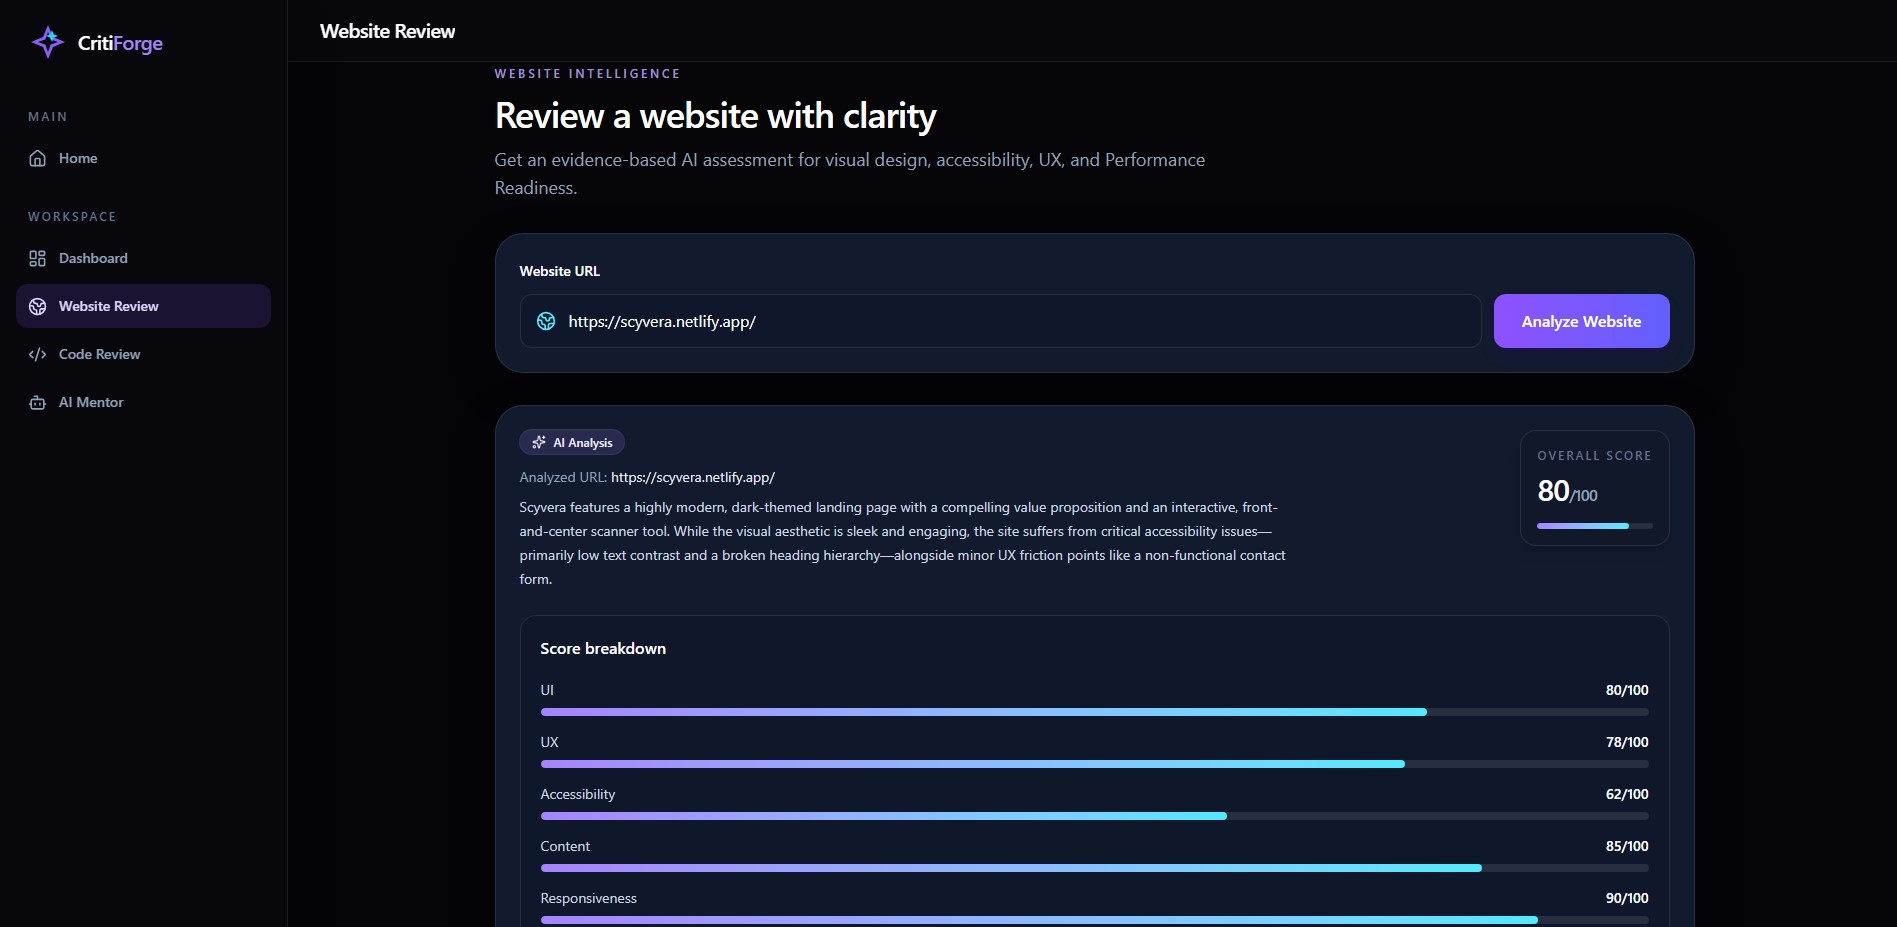
Task: Click the AI Mentor robot icon
Action: click(x=38, y=402)
